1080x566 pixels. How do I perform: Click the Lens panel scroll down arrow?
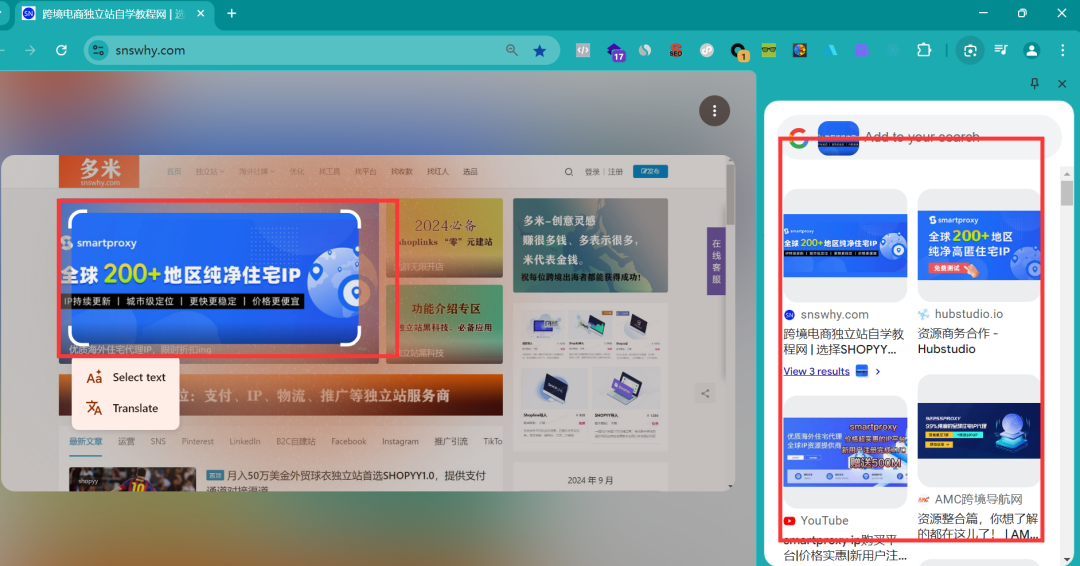point(1067,559)
